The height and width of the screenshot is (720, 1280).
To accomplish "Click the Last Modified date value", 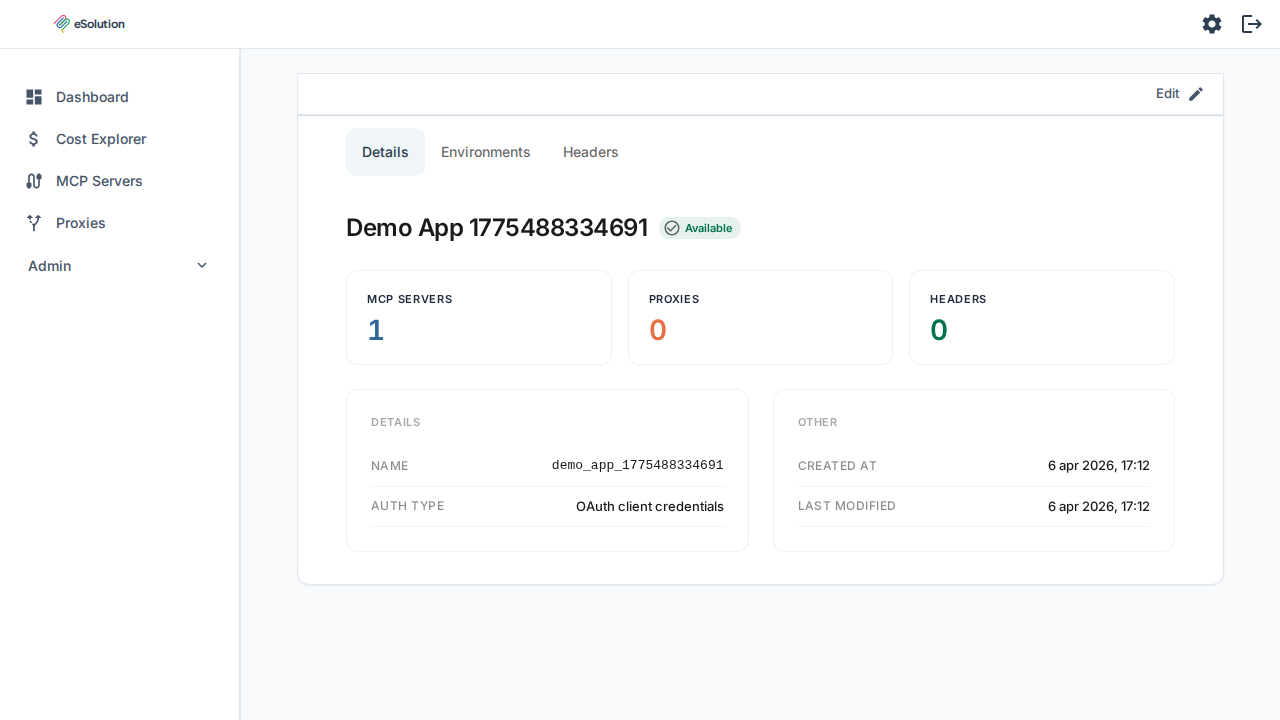I will coord(1099,506).
